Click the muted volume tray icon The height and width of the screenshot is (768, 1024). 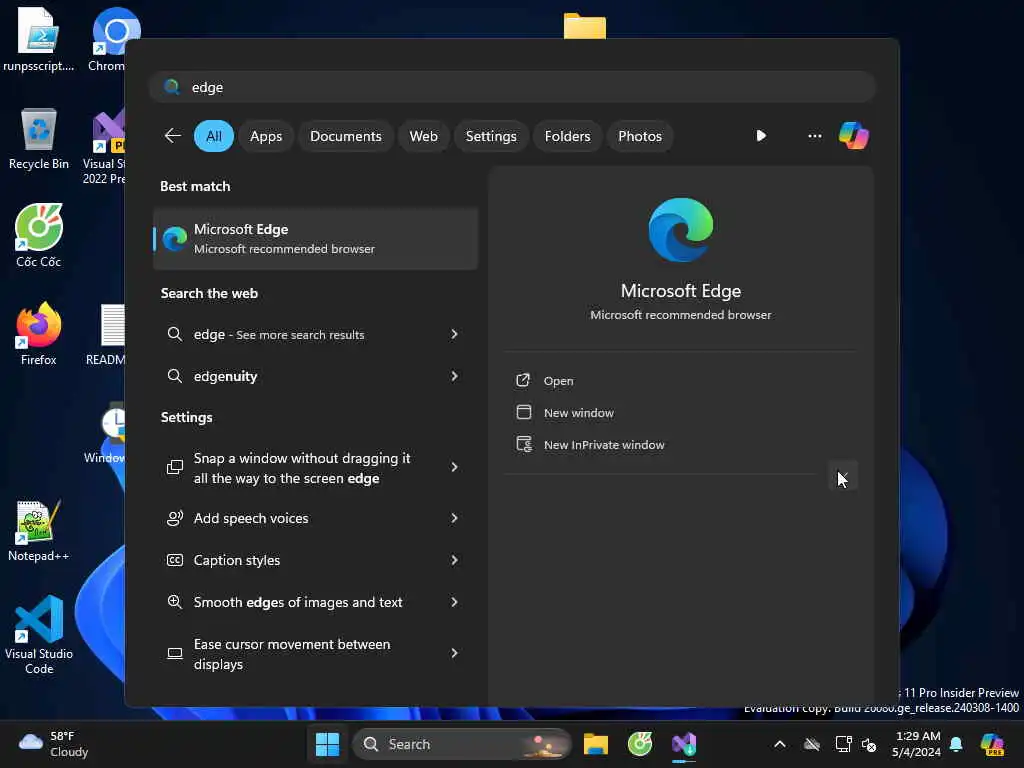(869, 744)
